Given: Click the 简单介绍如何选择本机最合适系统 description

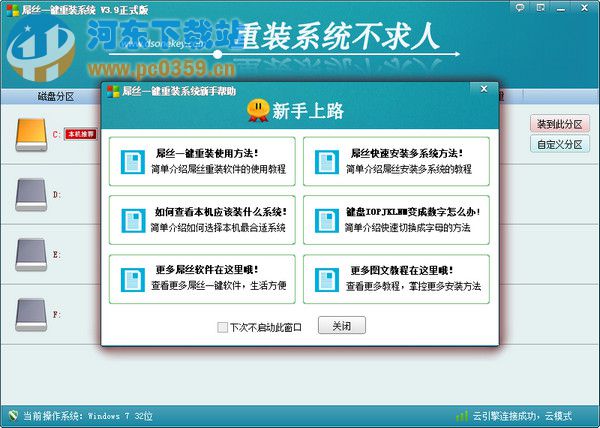Looking at the screenshot, I should tap(218, 228).
